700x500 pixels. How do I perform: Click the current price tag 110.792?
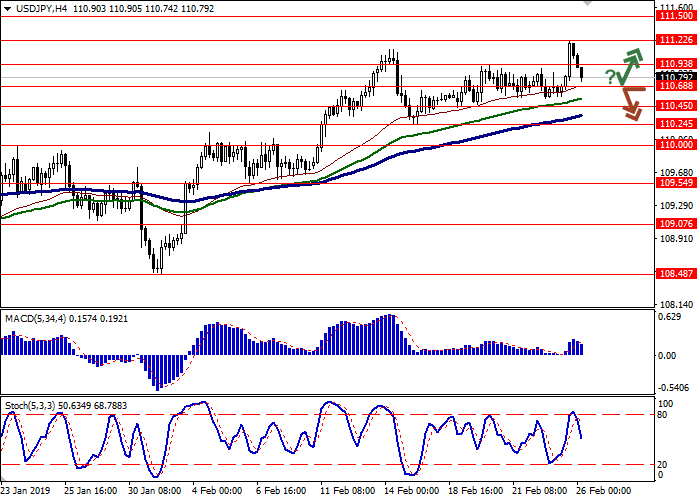pos(677,77)
